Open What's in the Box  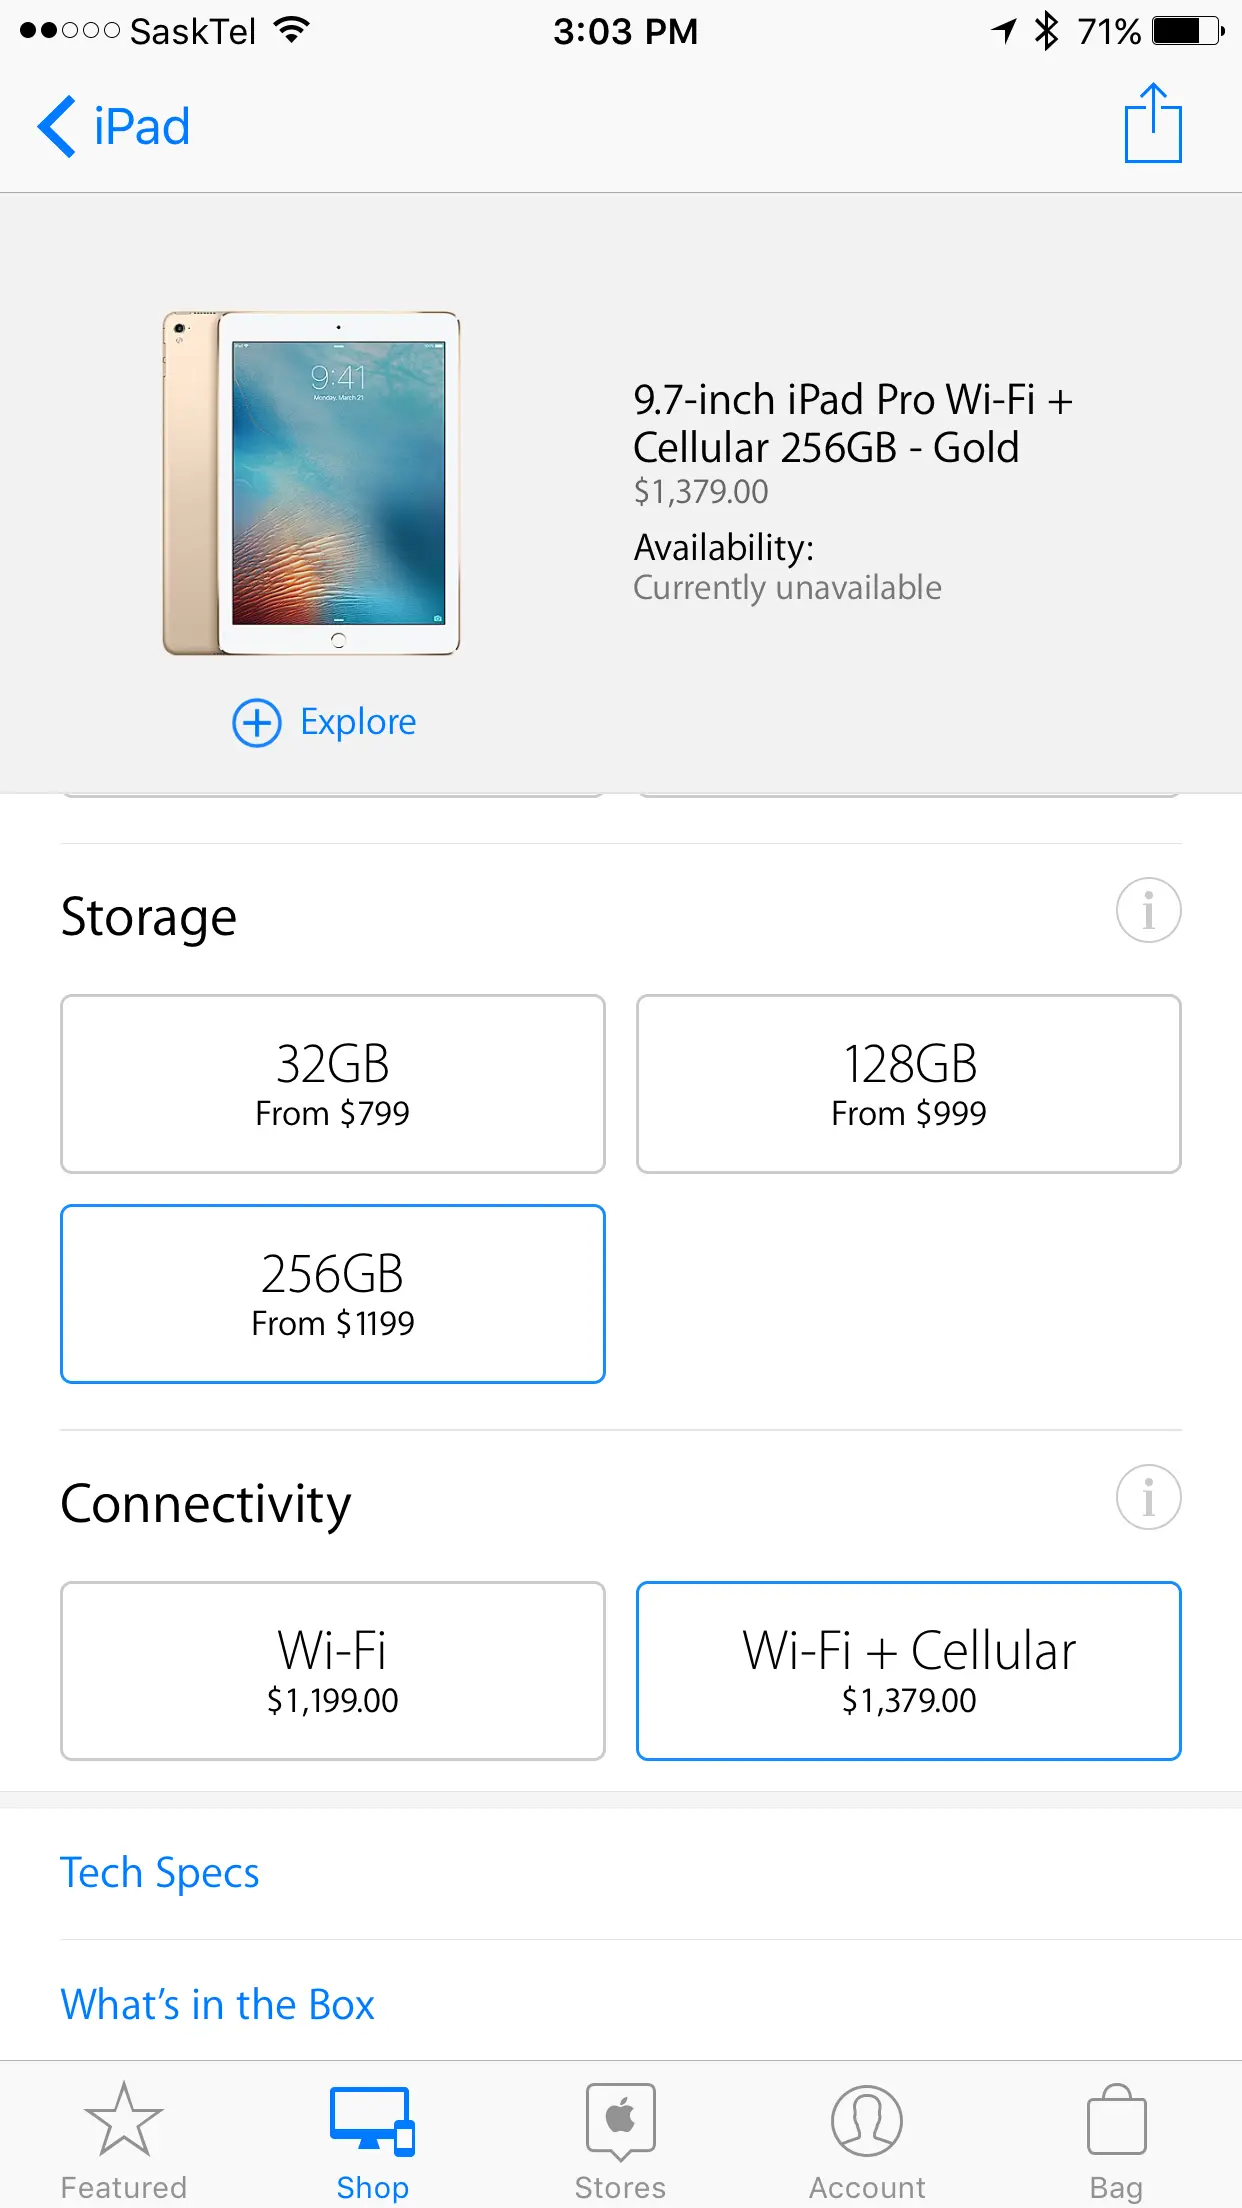[218, 2005]
